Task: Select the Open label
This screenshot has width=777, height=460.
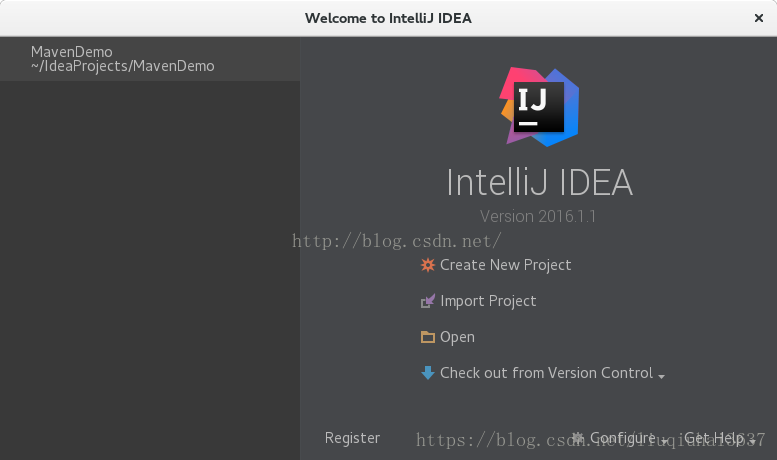Action: [457, 337]
